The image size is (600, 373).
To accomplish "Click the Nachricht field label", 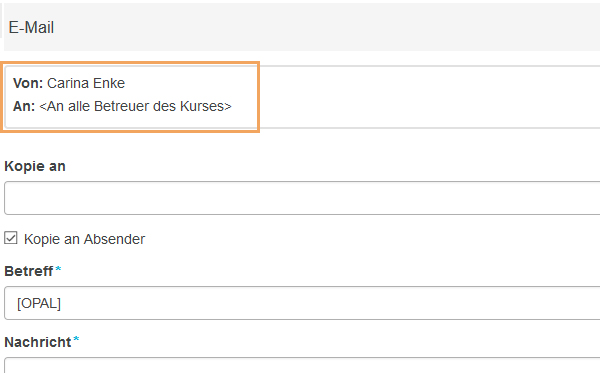I will (38, 342).
